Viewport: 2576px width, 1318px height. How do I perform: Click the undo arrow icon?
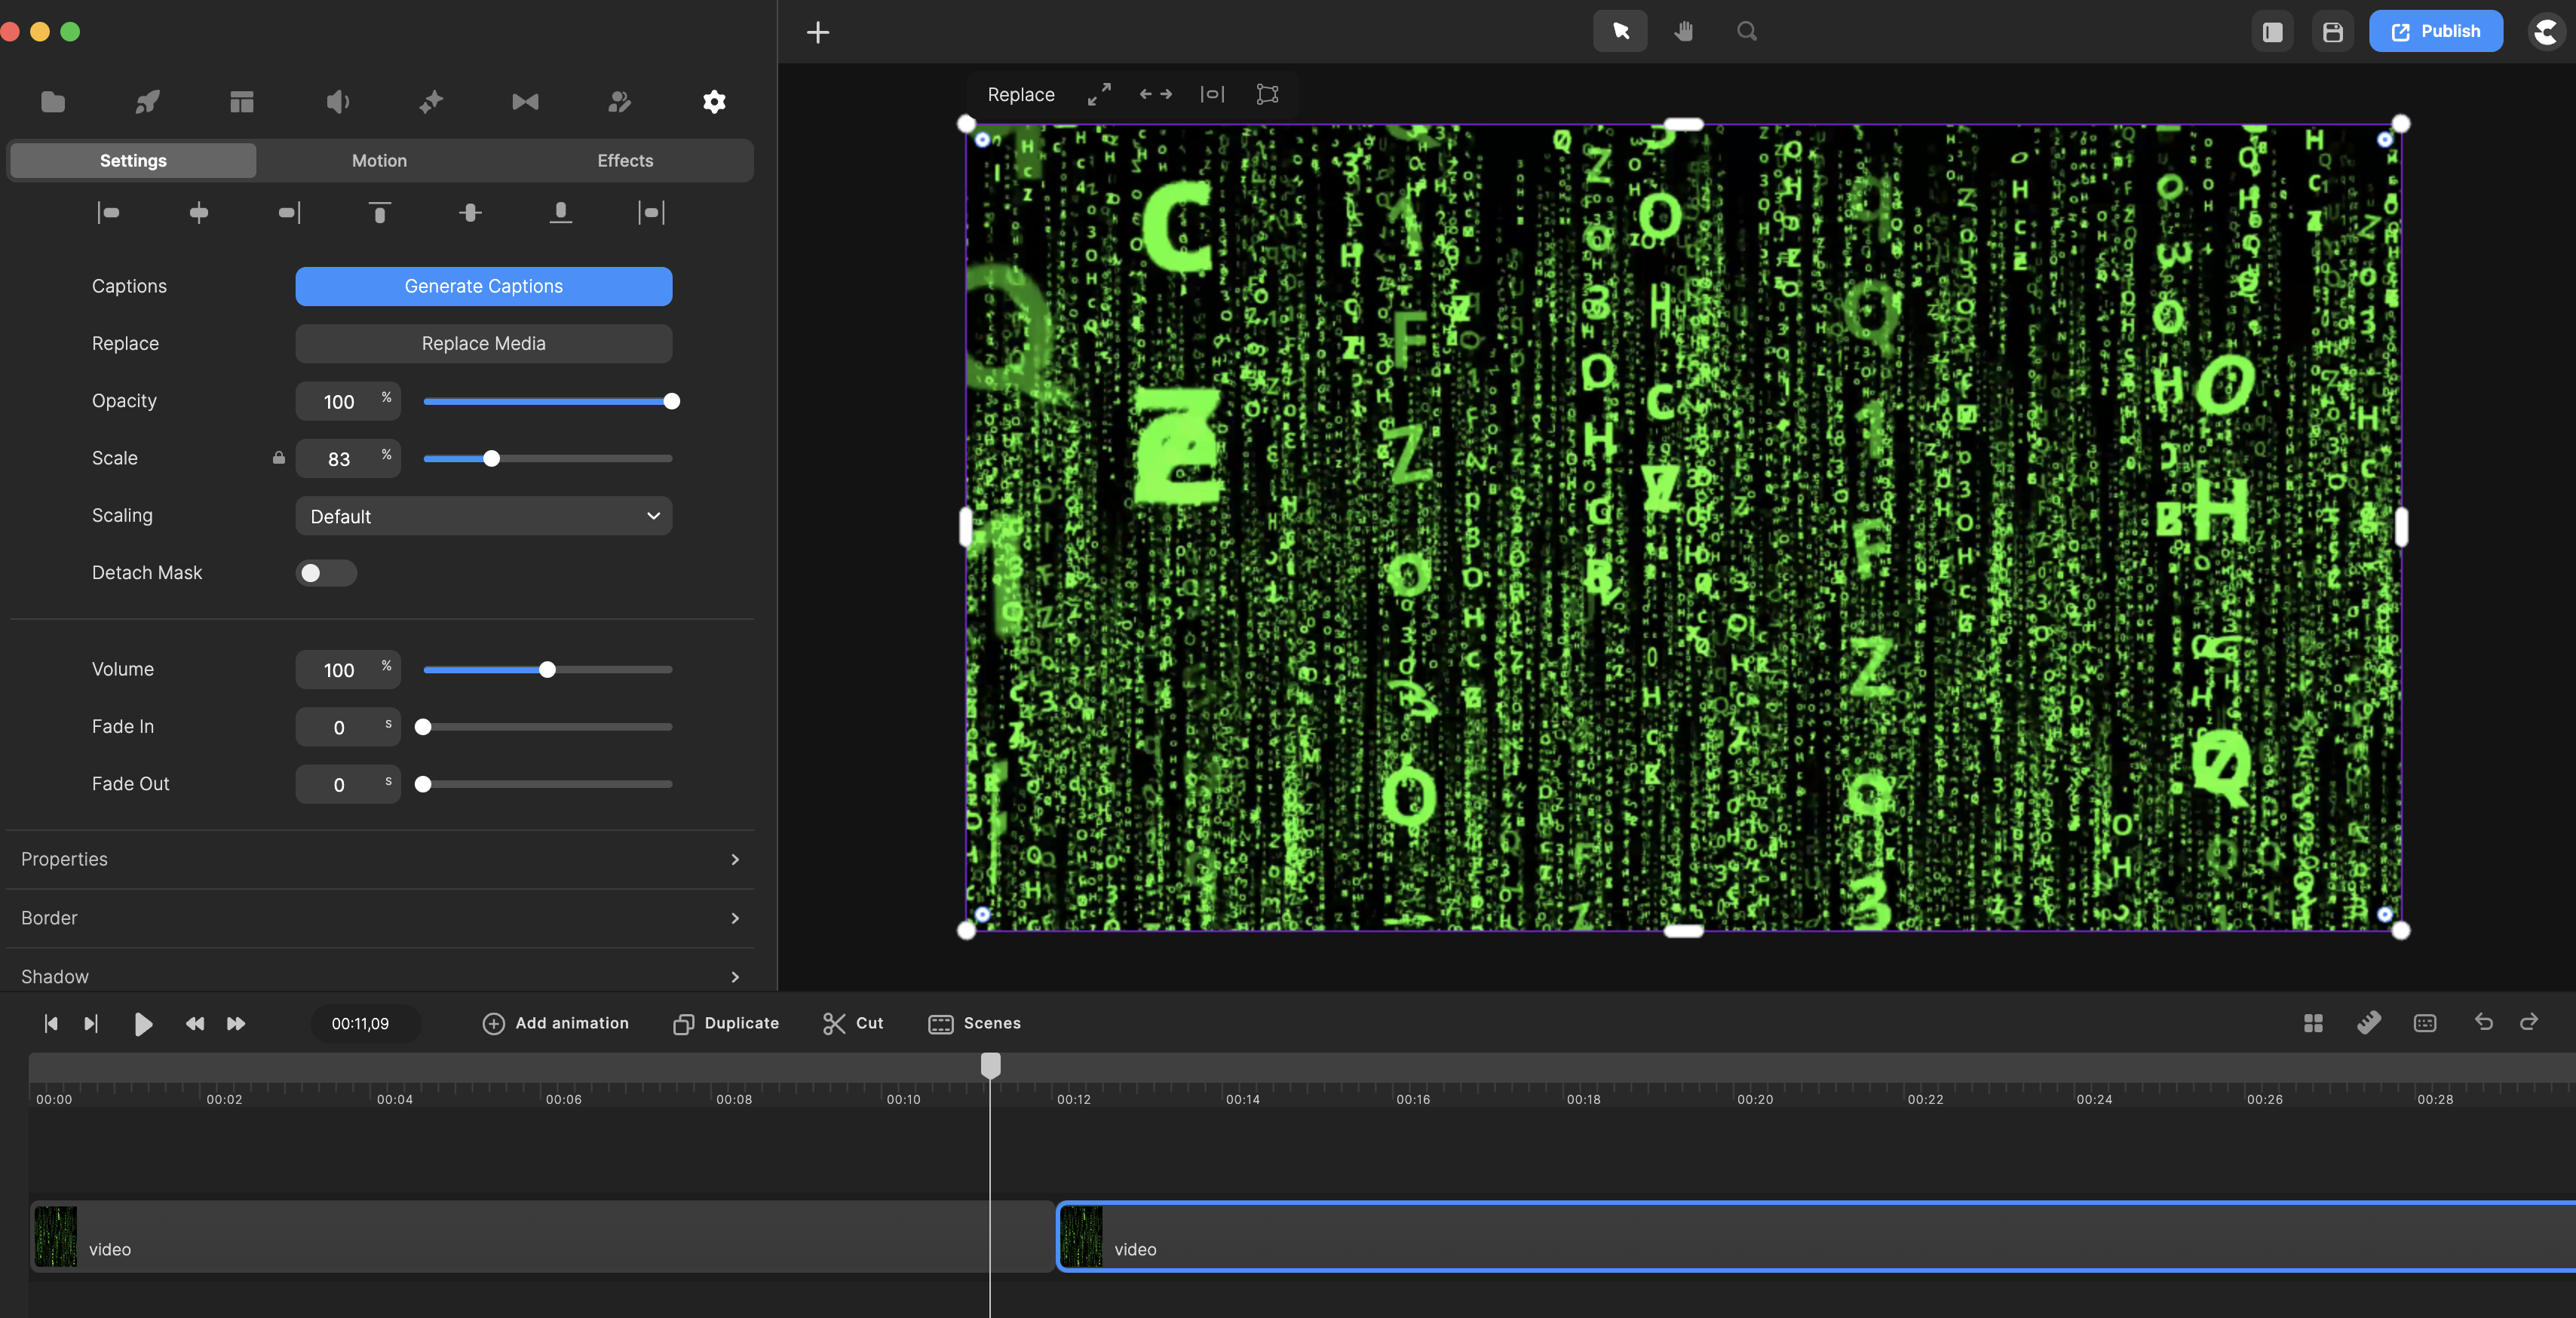(x=2484, y=1021)
